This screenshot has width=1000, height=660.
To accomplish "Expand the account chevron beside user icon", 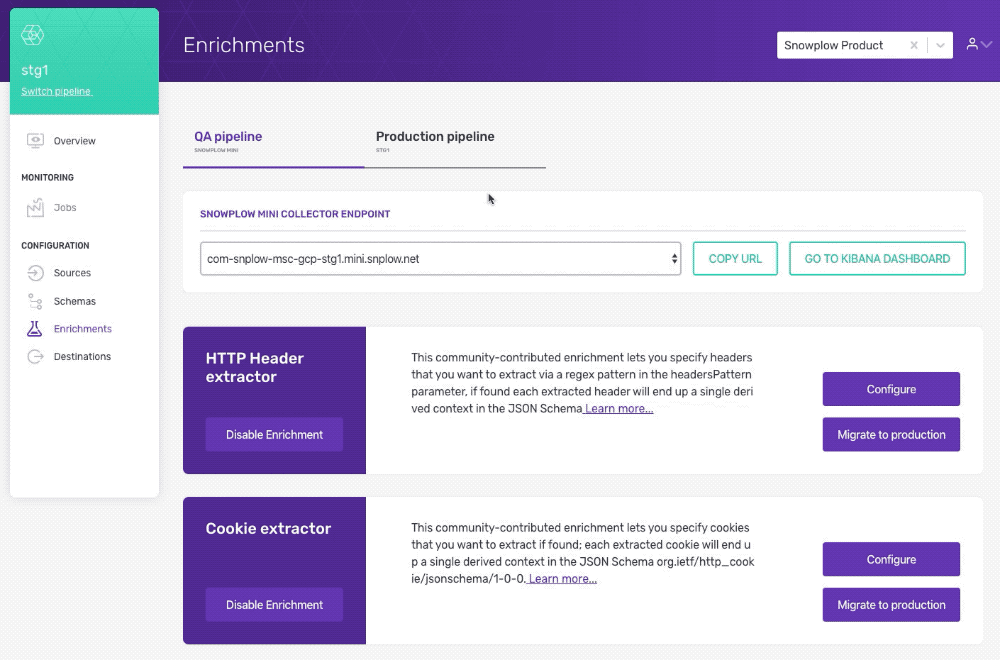I will coord(986,45).
